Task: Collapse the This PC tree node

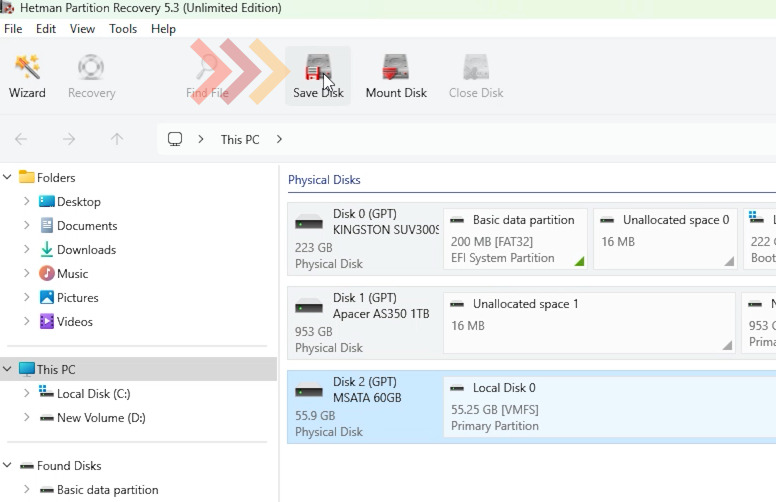Action: (7, 369)
